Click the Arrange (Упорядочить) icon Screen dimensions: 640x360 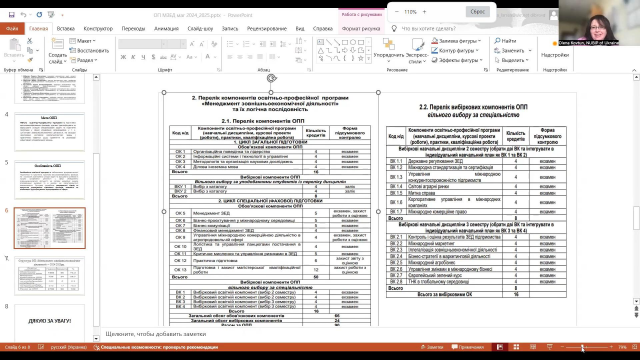(389, 44)
